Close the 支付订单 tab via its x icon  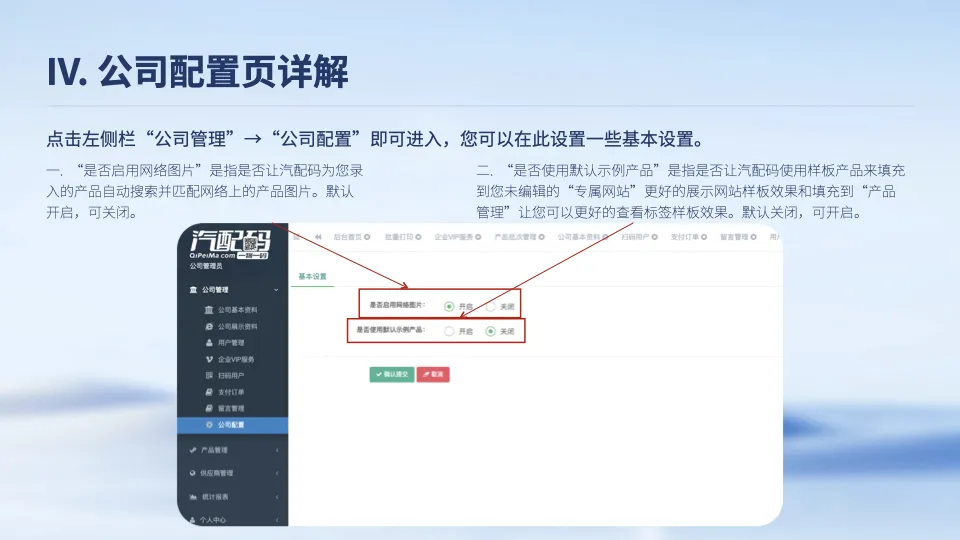(x=704, y=237)
